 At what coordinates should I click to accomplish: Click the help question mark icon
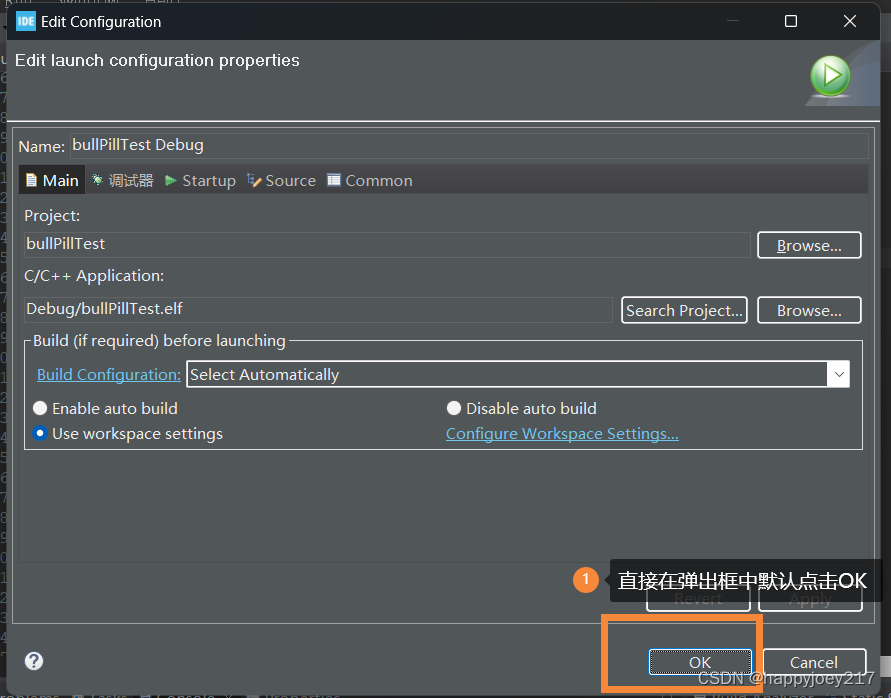click(34, 661)
